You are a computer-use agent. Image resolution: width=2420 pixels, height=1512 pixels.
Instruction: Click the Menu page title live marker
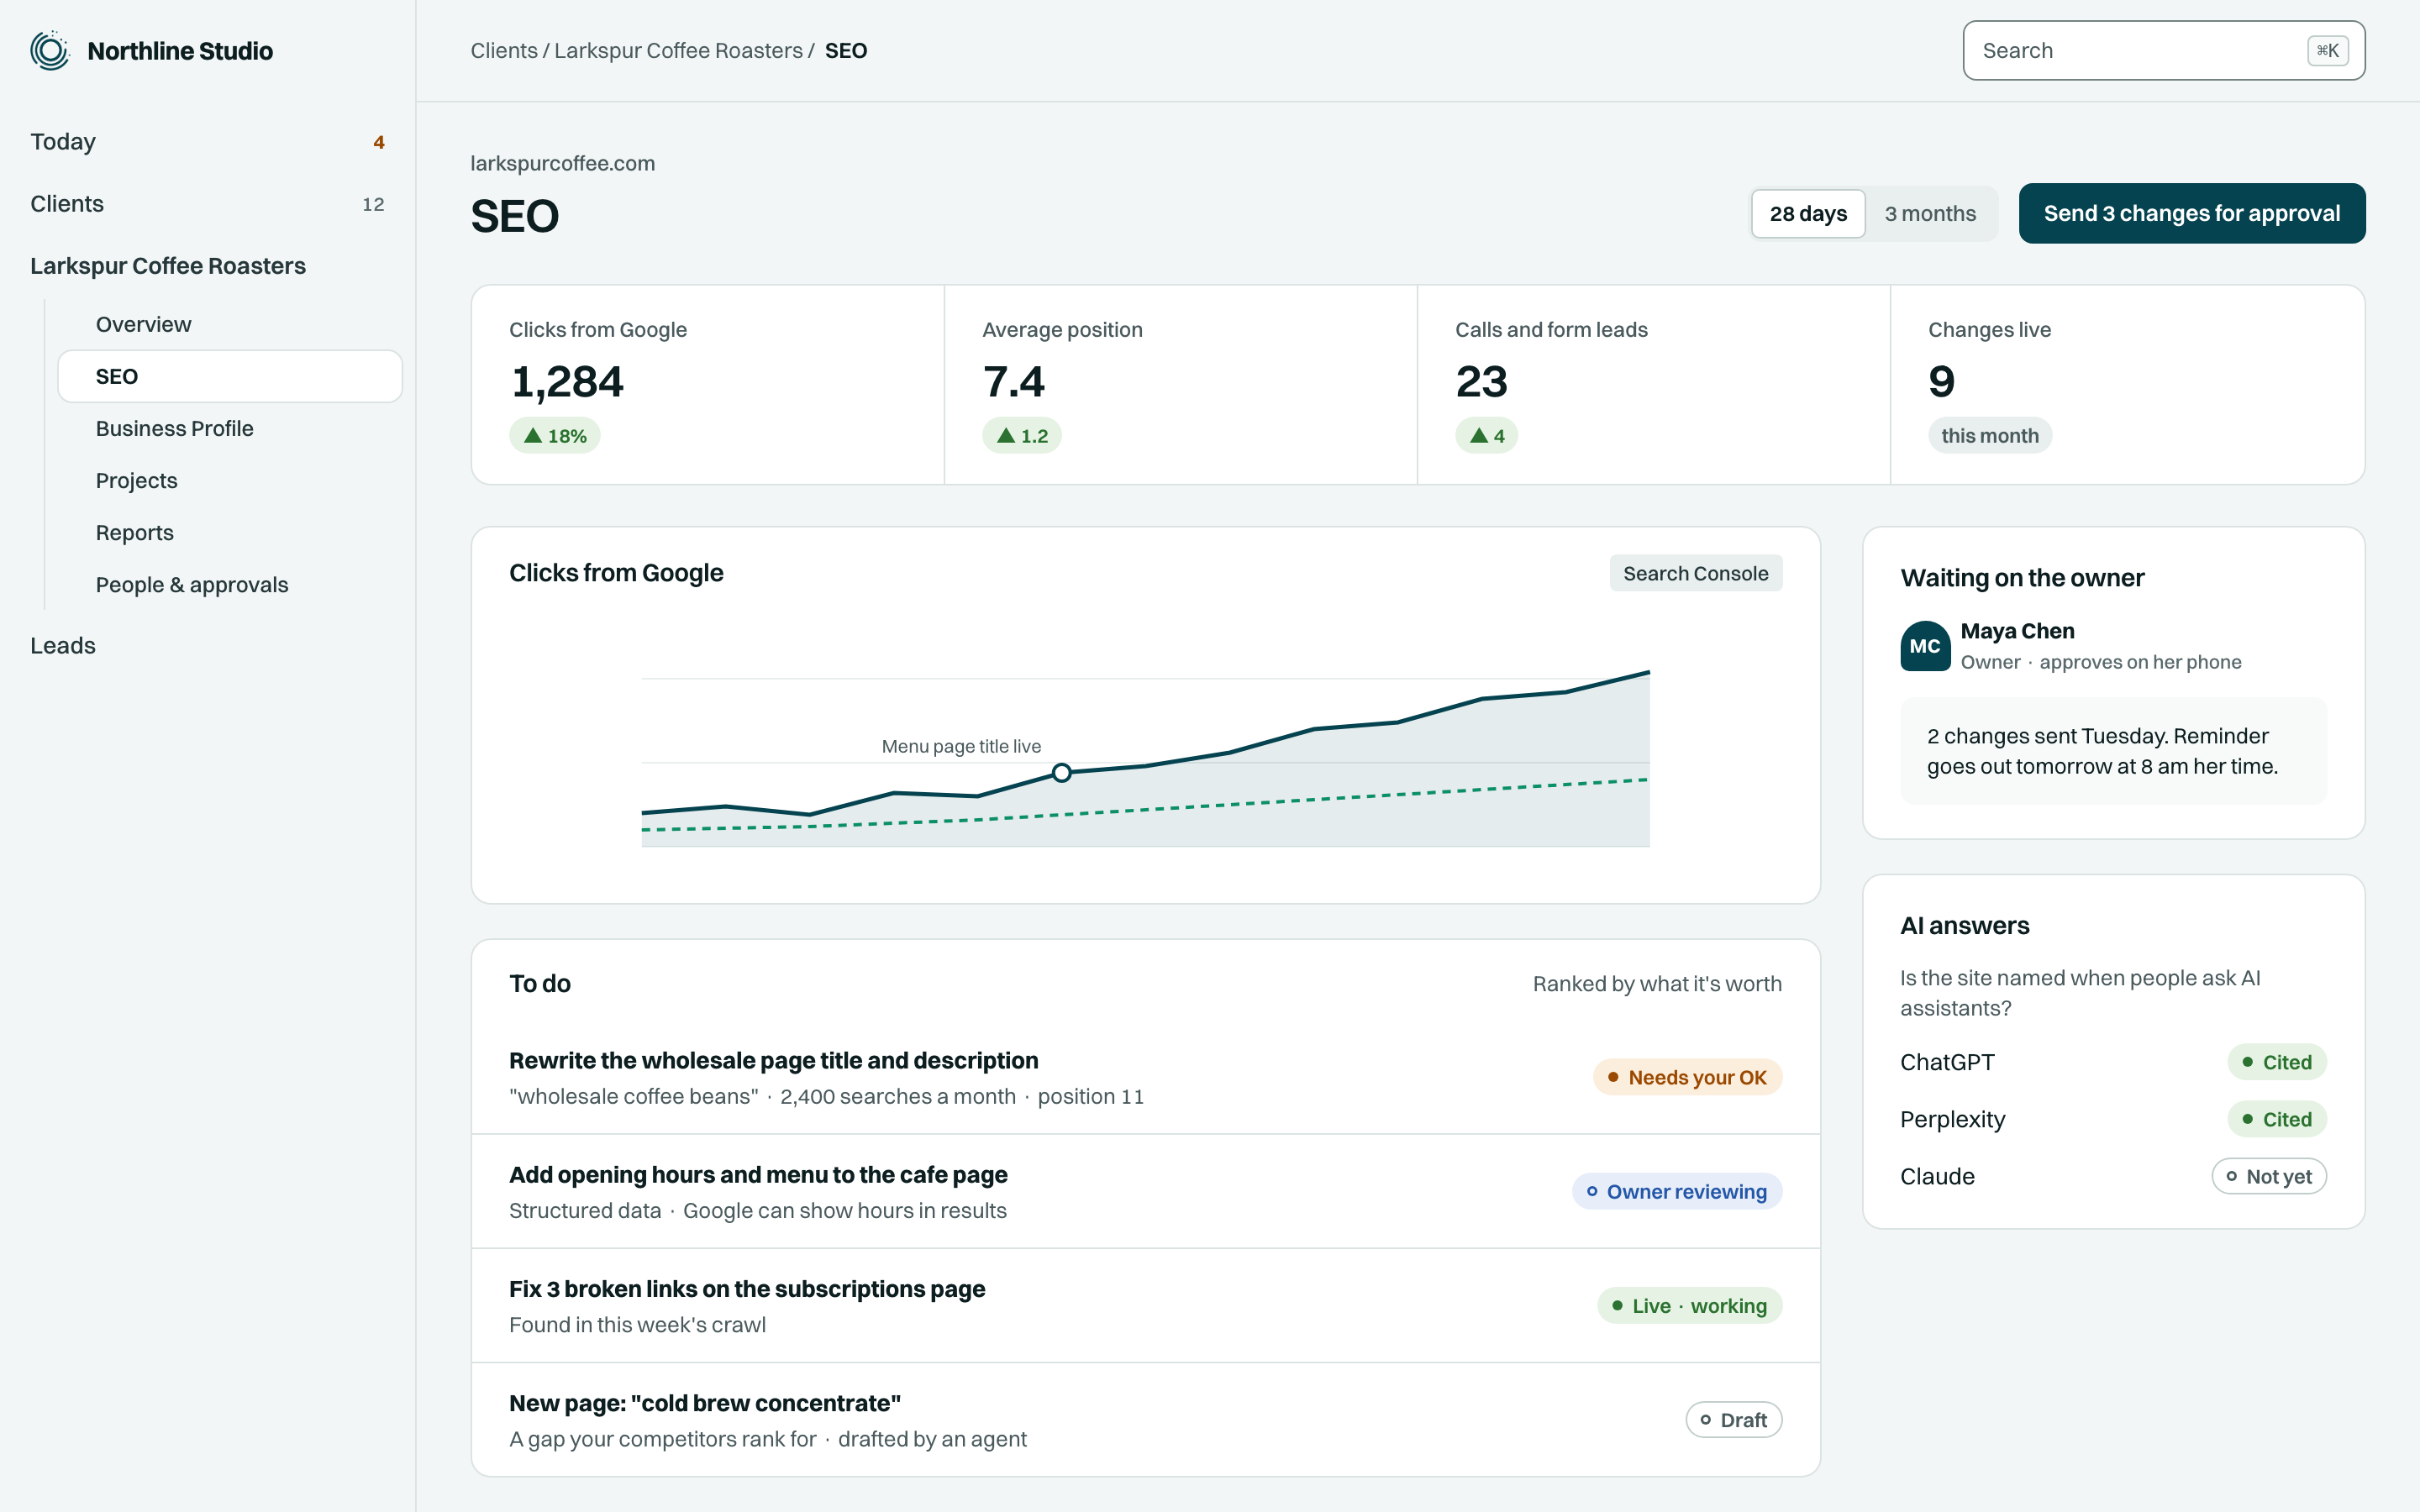click(1061, 772)
